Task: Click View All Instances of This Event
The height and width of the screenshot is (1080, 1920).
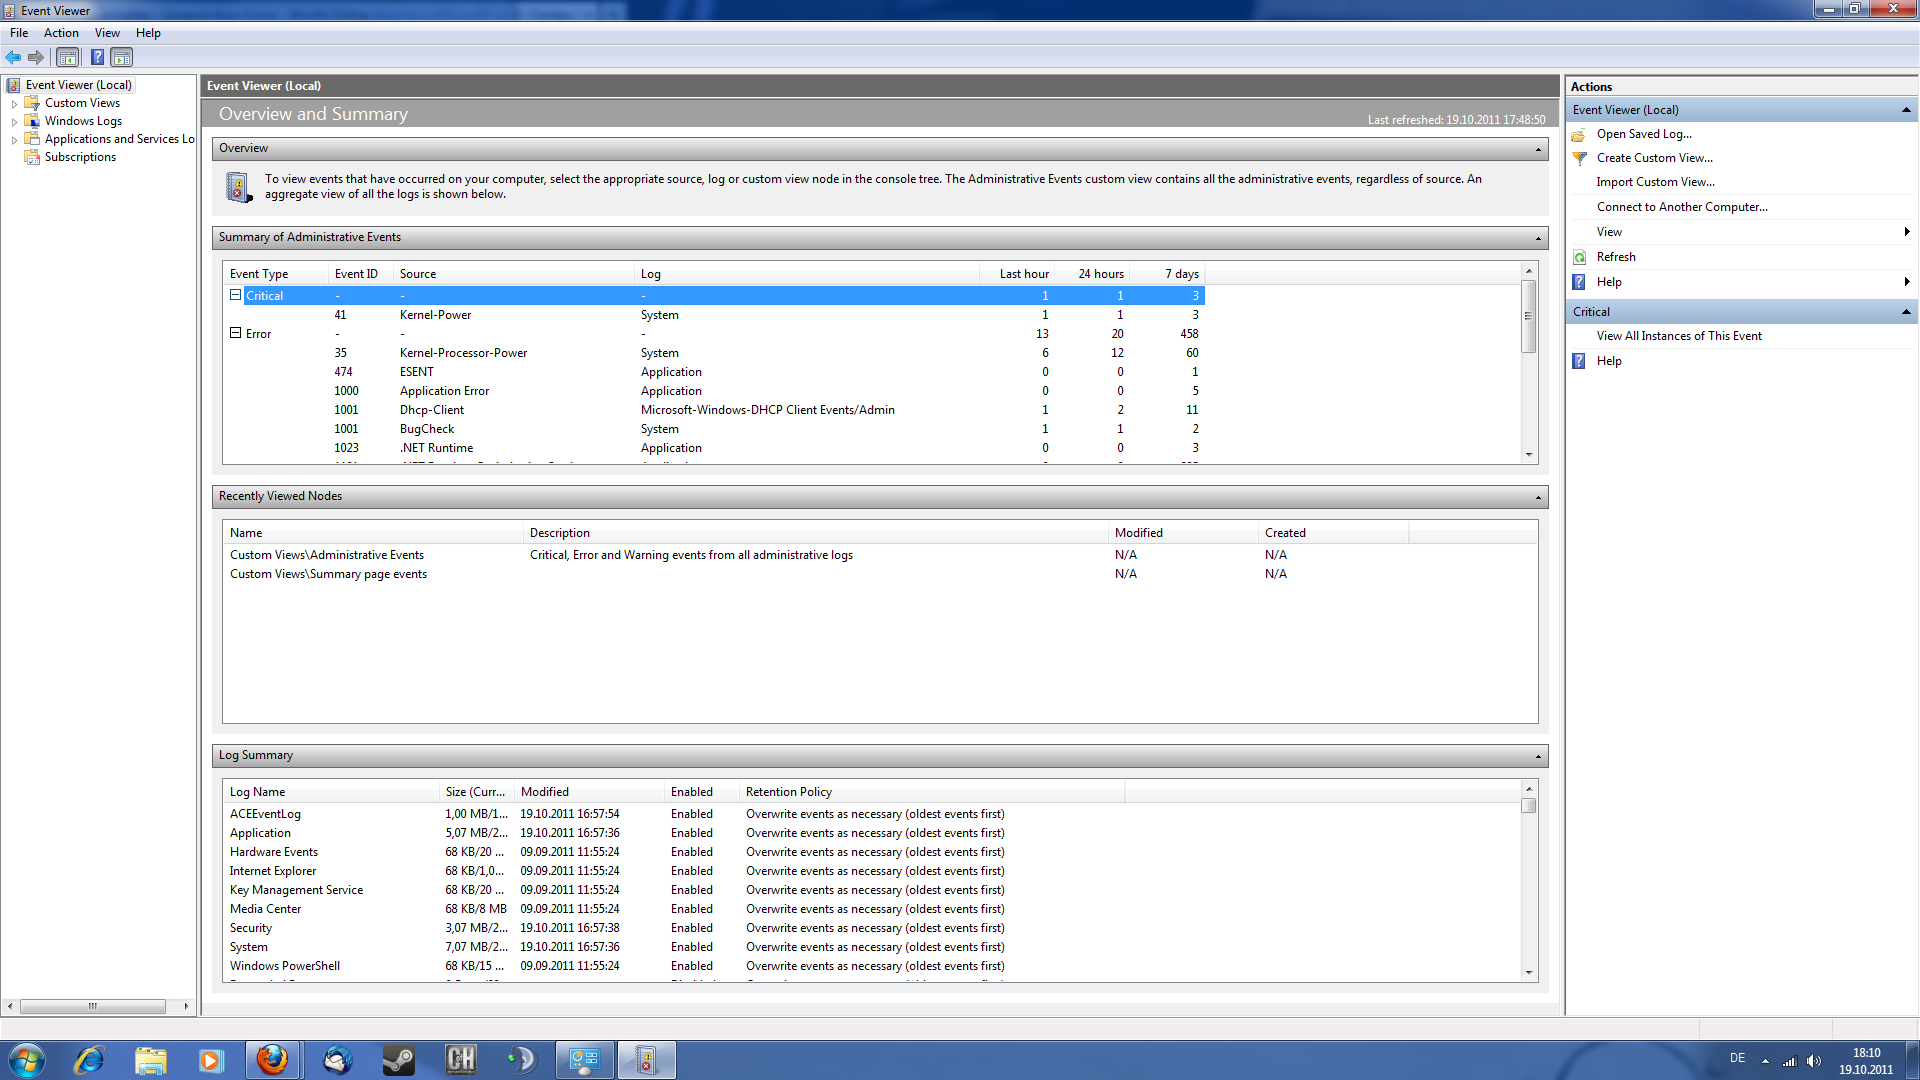Action: tap(1679, 336)
